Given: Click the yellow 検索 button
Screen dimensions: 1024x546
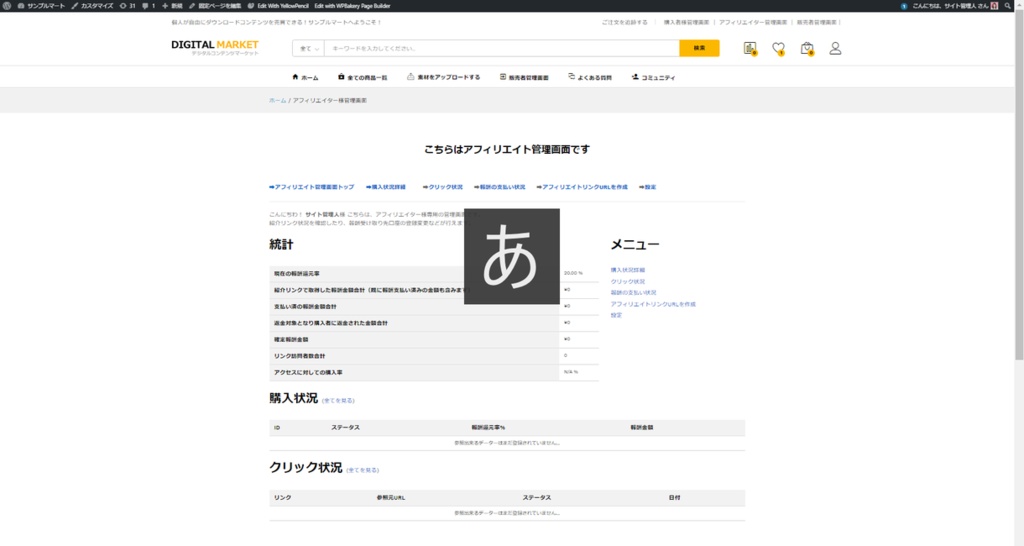Looking at the screenshot, I should click(x=699, y=48).
